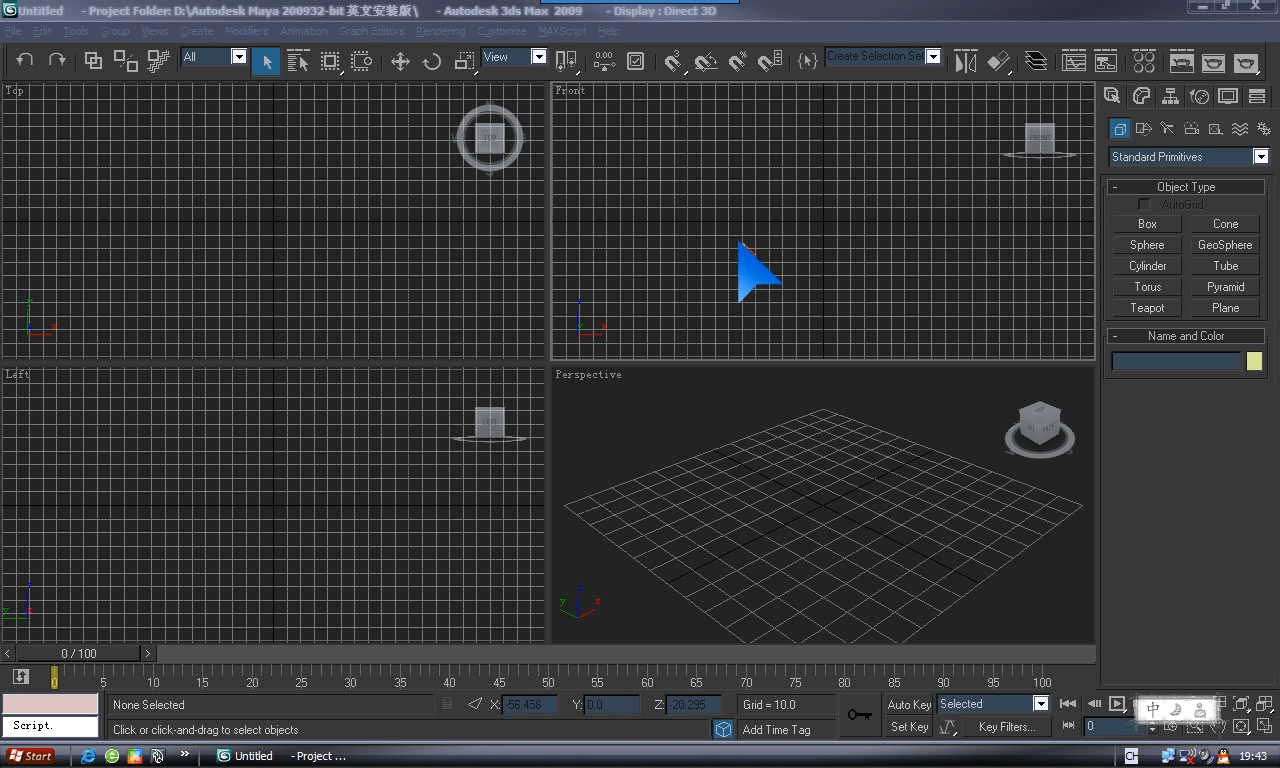Select the Cameras category icon

coord(1192,128)
